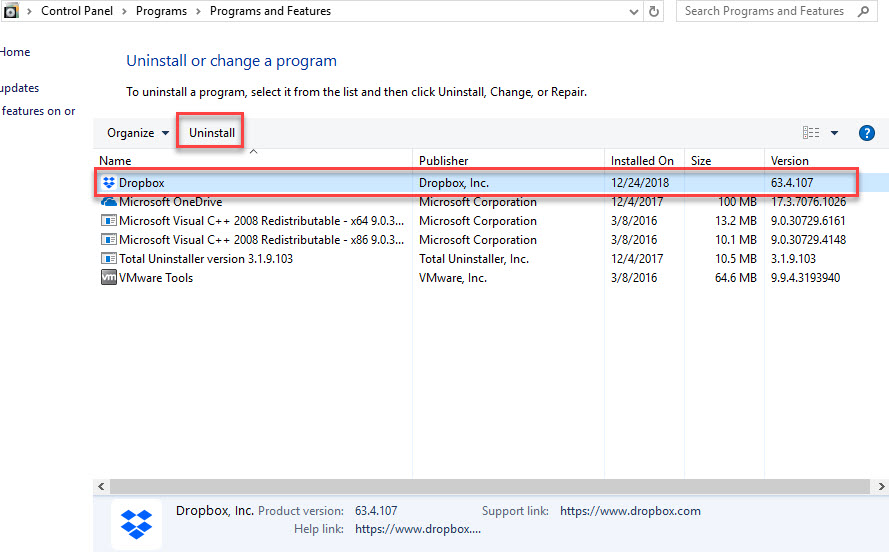The image size is (889, 552).
Task: Open the dropbox.com support link
Action: 630,511
